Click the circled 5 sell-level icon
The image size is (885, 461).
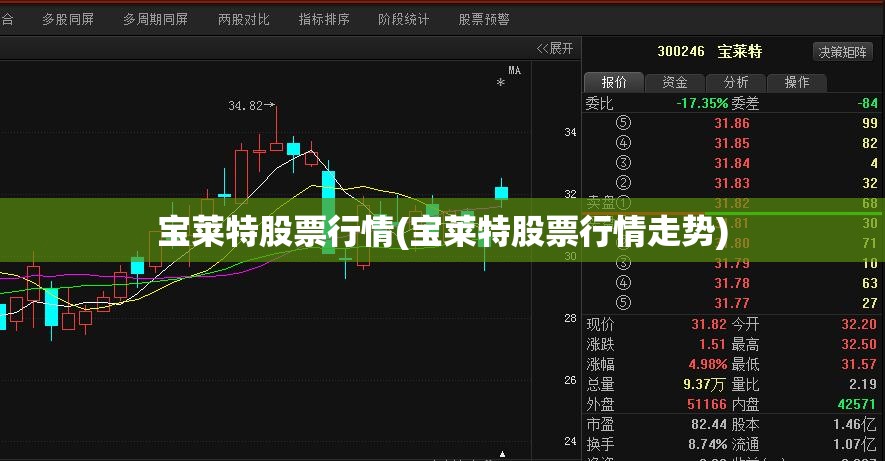623,123
